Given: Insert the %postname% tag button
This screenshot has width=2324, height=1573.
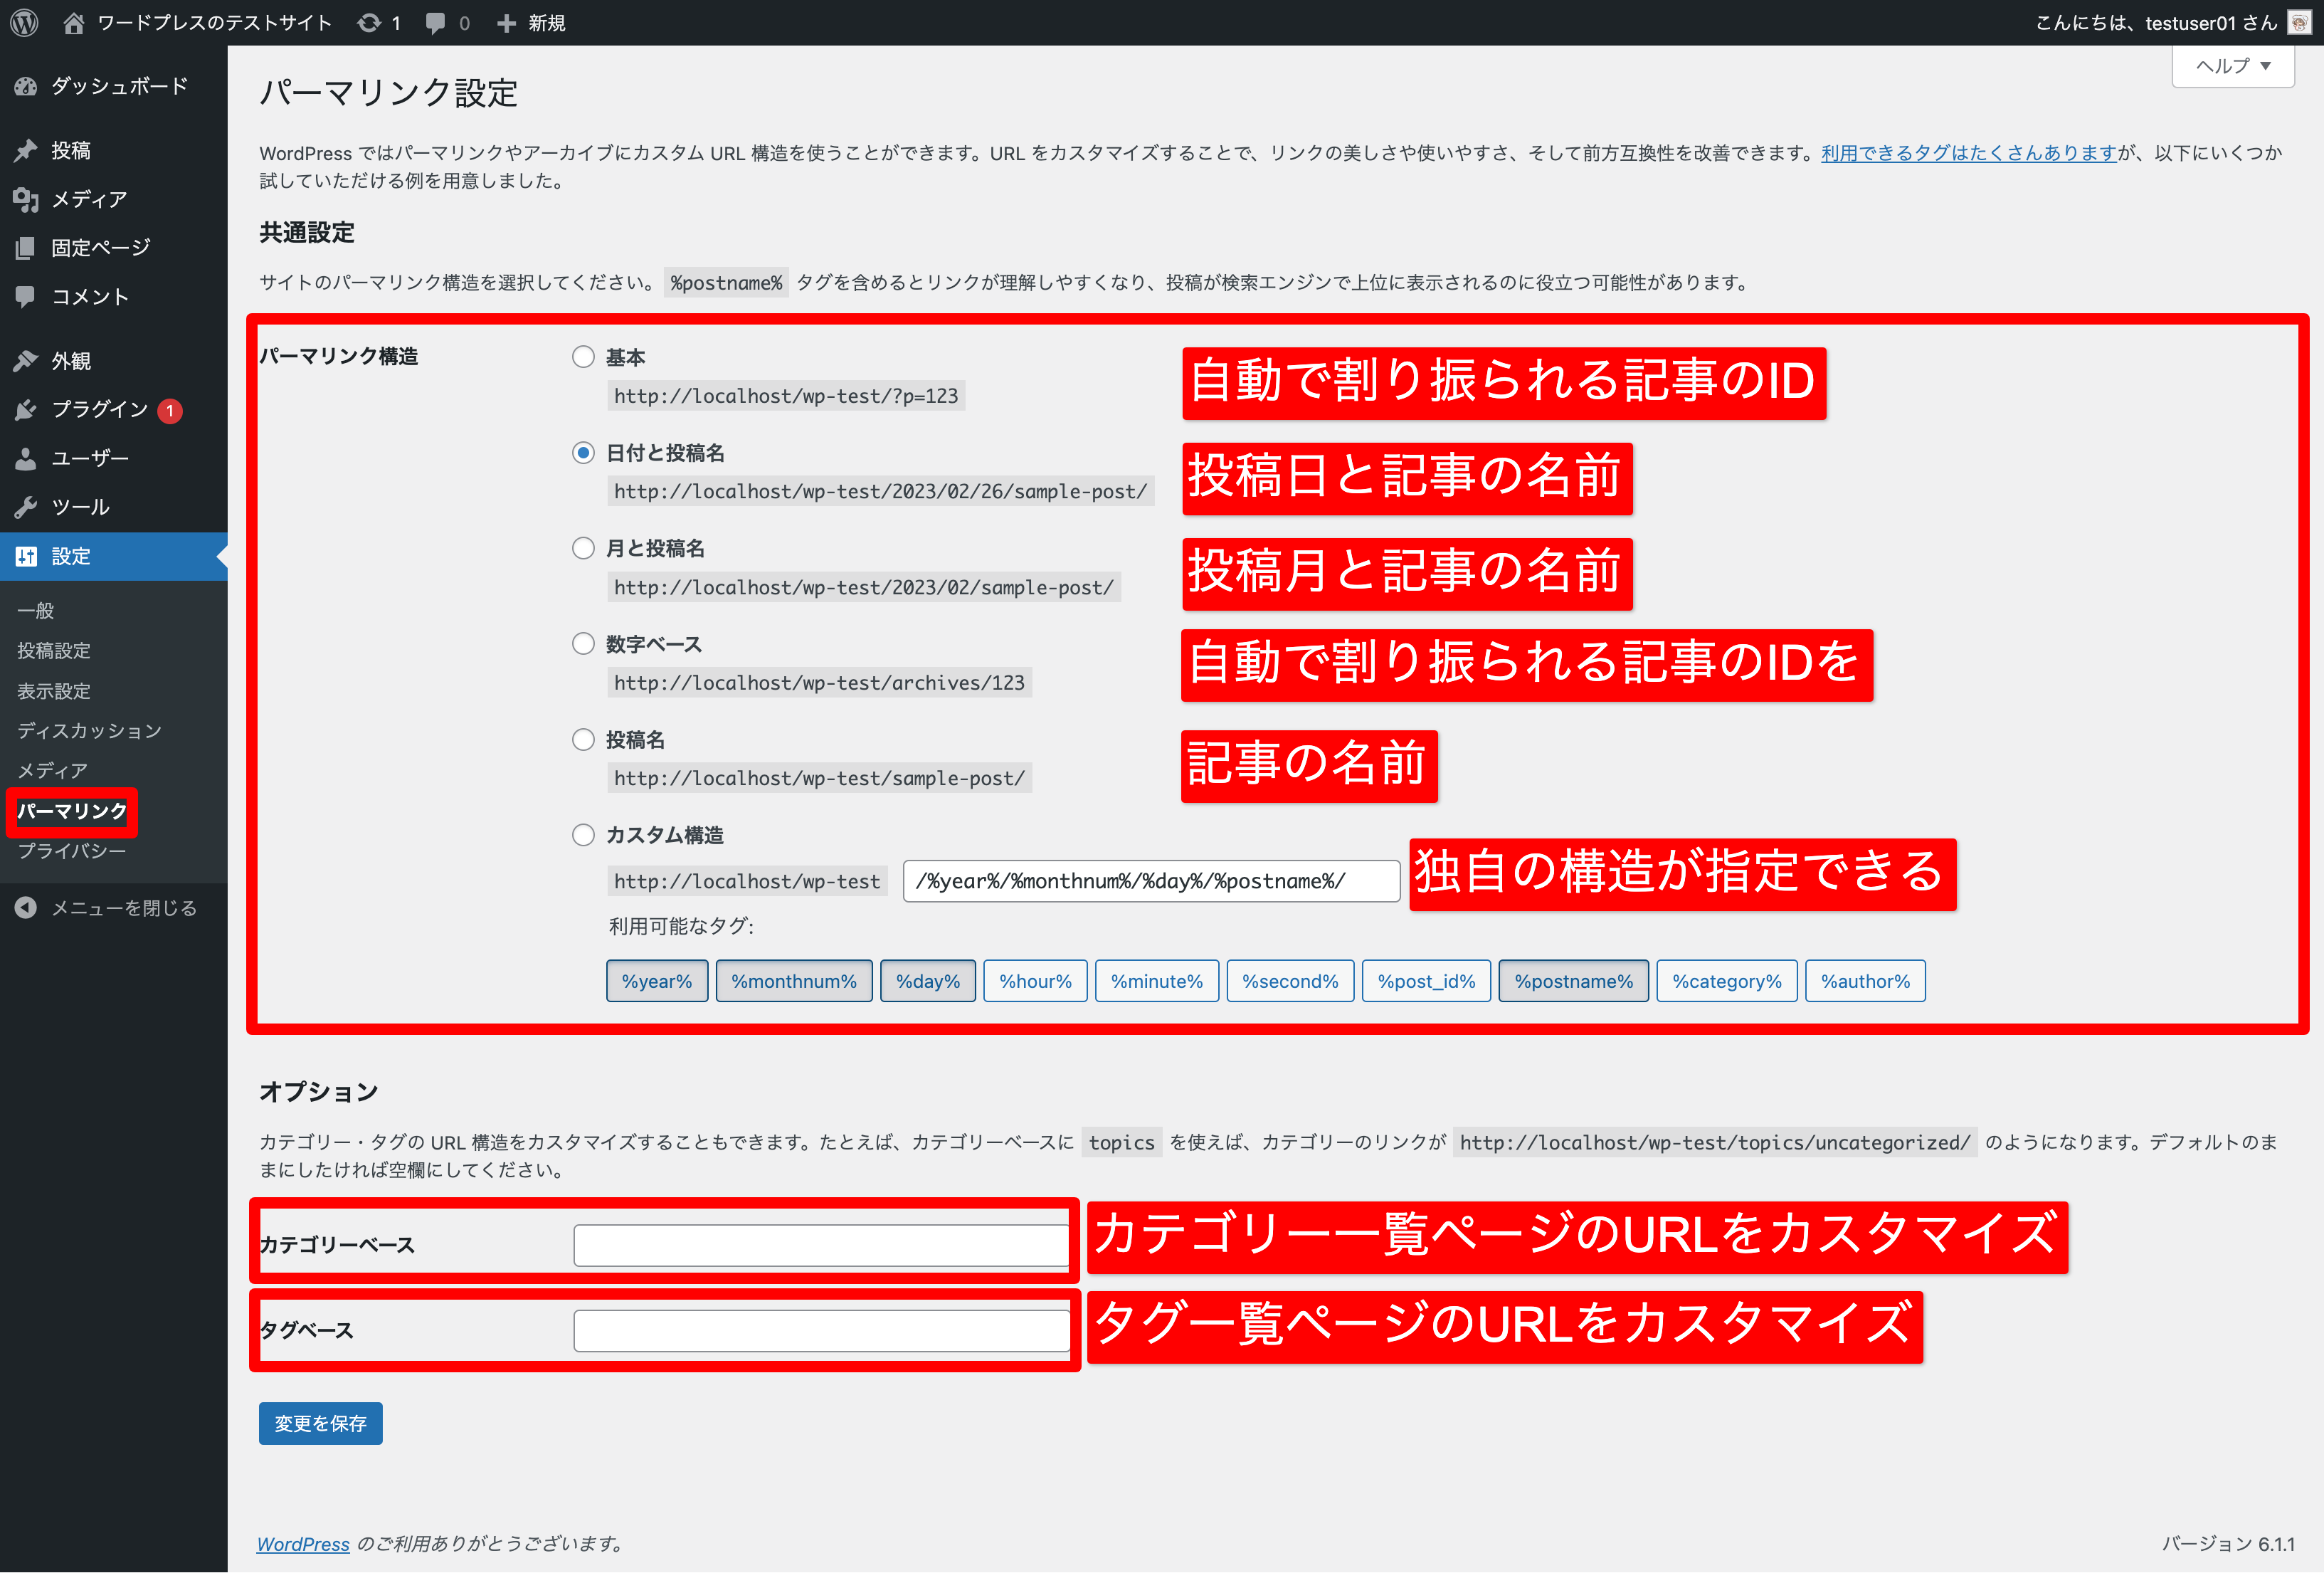Looking at the screenshot, I should (1574, 981).
